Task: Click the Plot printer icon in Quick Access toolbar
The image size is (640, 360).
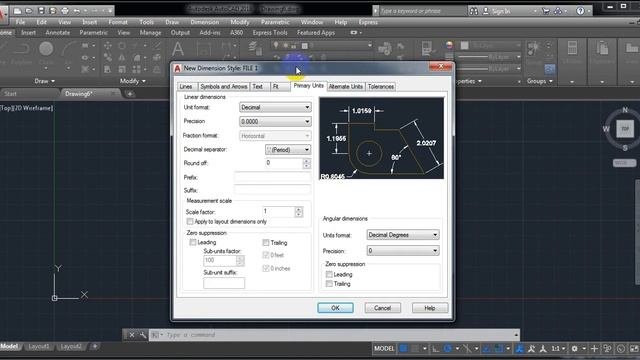Action: click(64, 11)
